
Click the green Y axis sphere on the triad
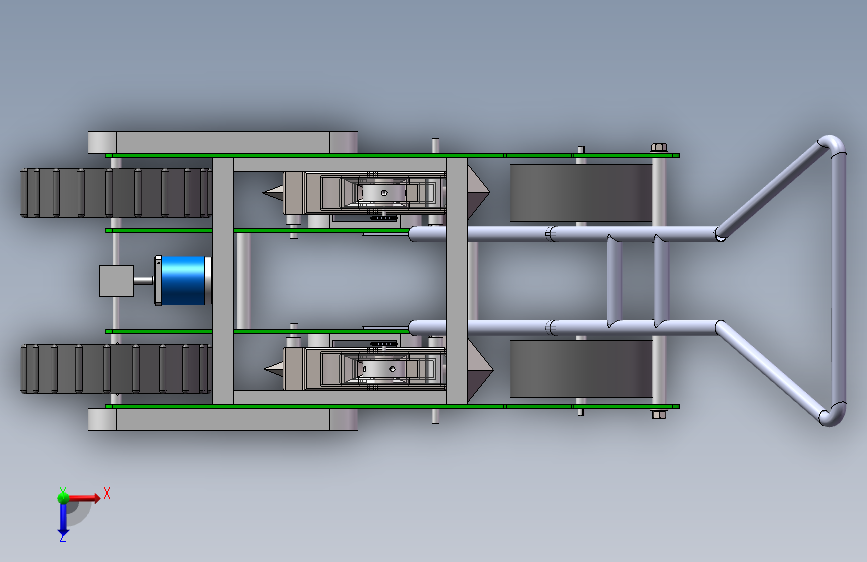click(63, 498)
